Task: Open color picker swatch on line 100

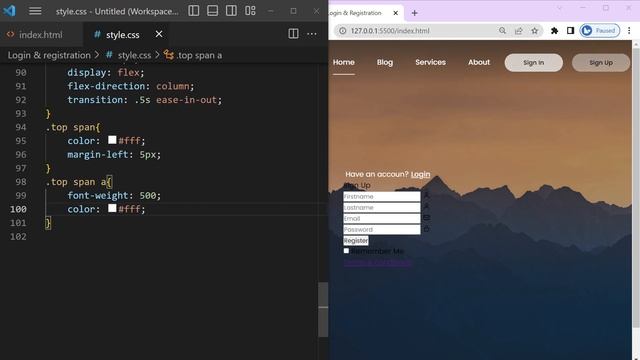Action: pyautogui.click(x=112, y=209)
